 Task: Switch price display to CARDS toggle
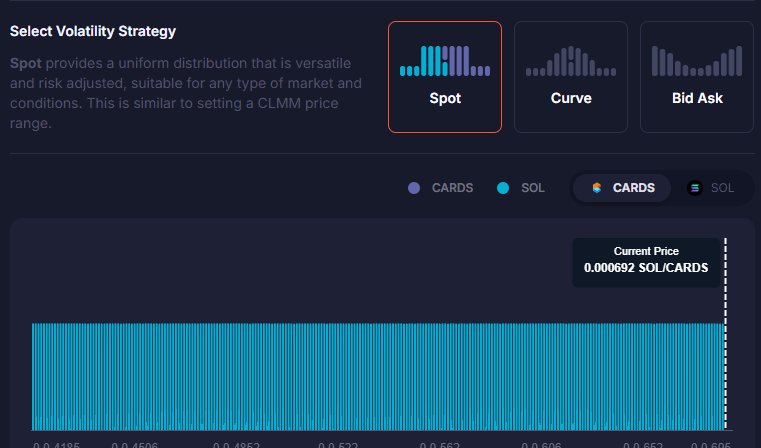[x=622, y=188]
